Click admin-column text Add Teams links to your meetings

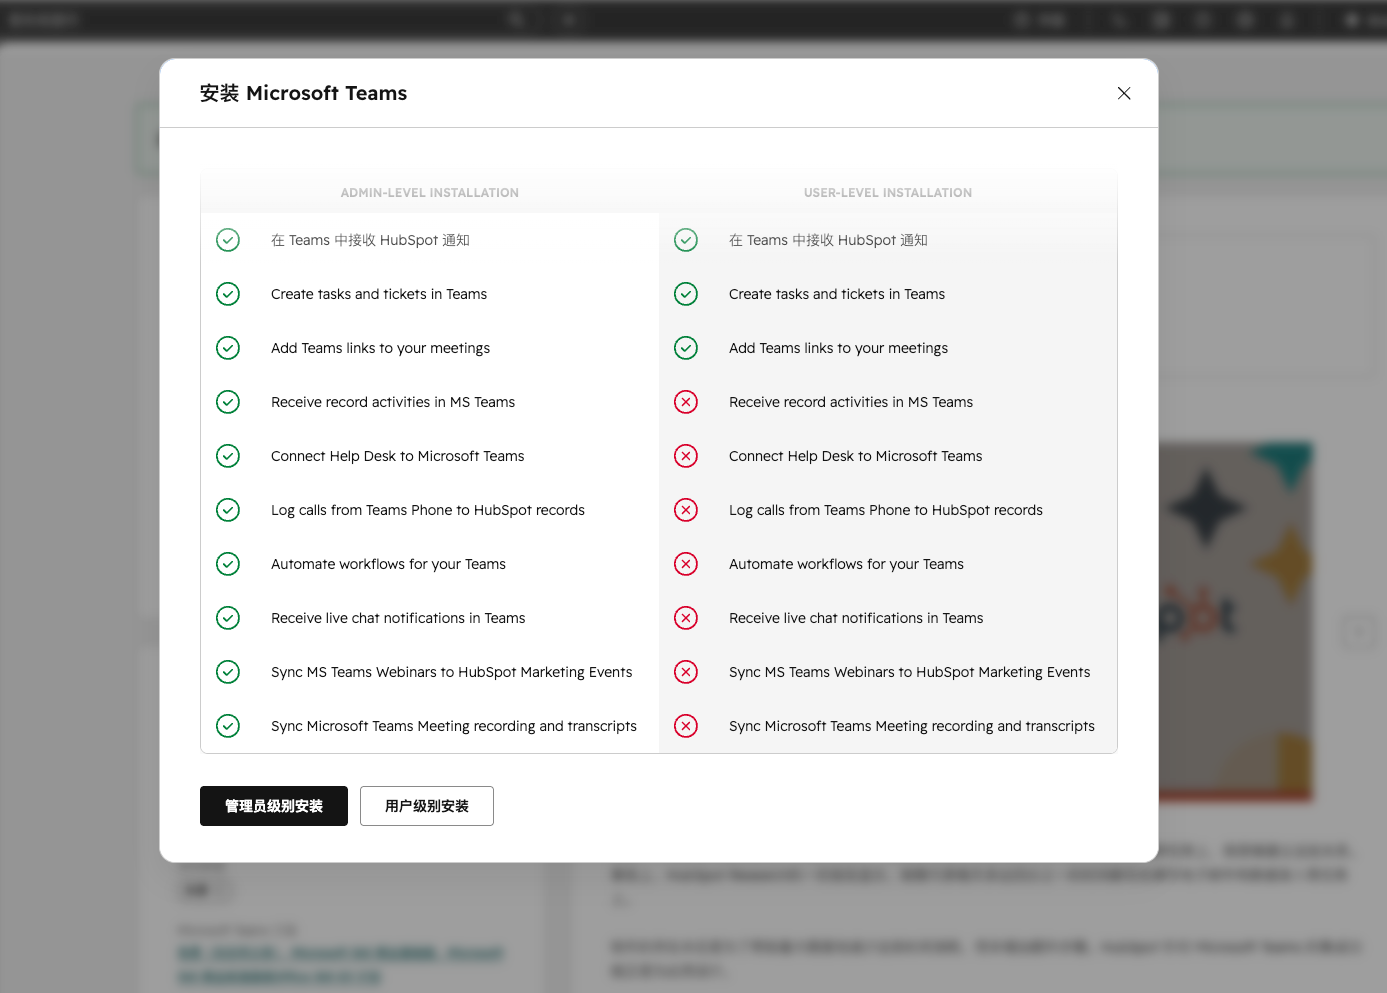pos(380,348)
